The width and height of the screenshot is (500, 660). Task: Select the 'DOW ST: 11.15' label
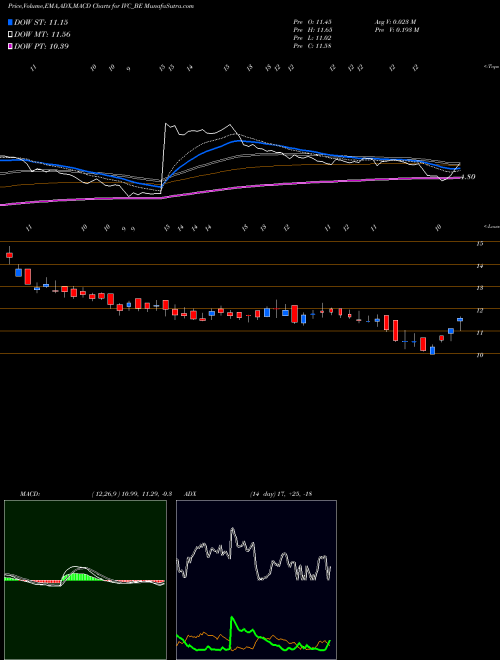(41, 22)
